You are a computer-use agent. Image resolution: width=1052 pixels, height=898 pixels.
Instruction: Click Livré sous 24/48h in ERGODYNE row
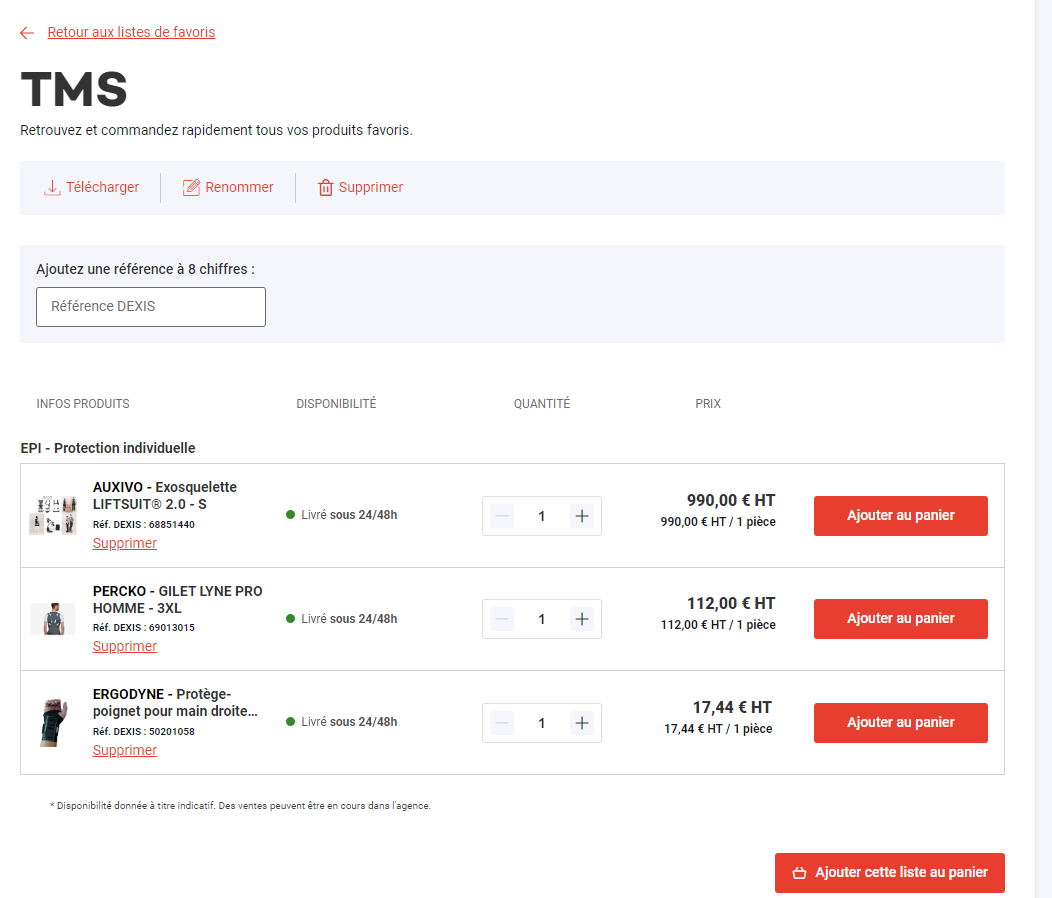(x=341, y=722)
